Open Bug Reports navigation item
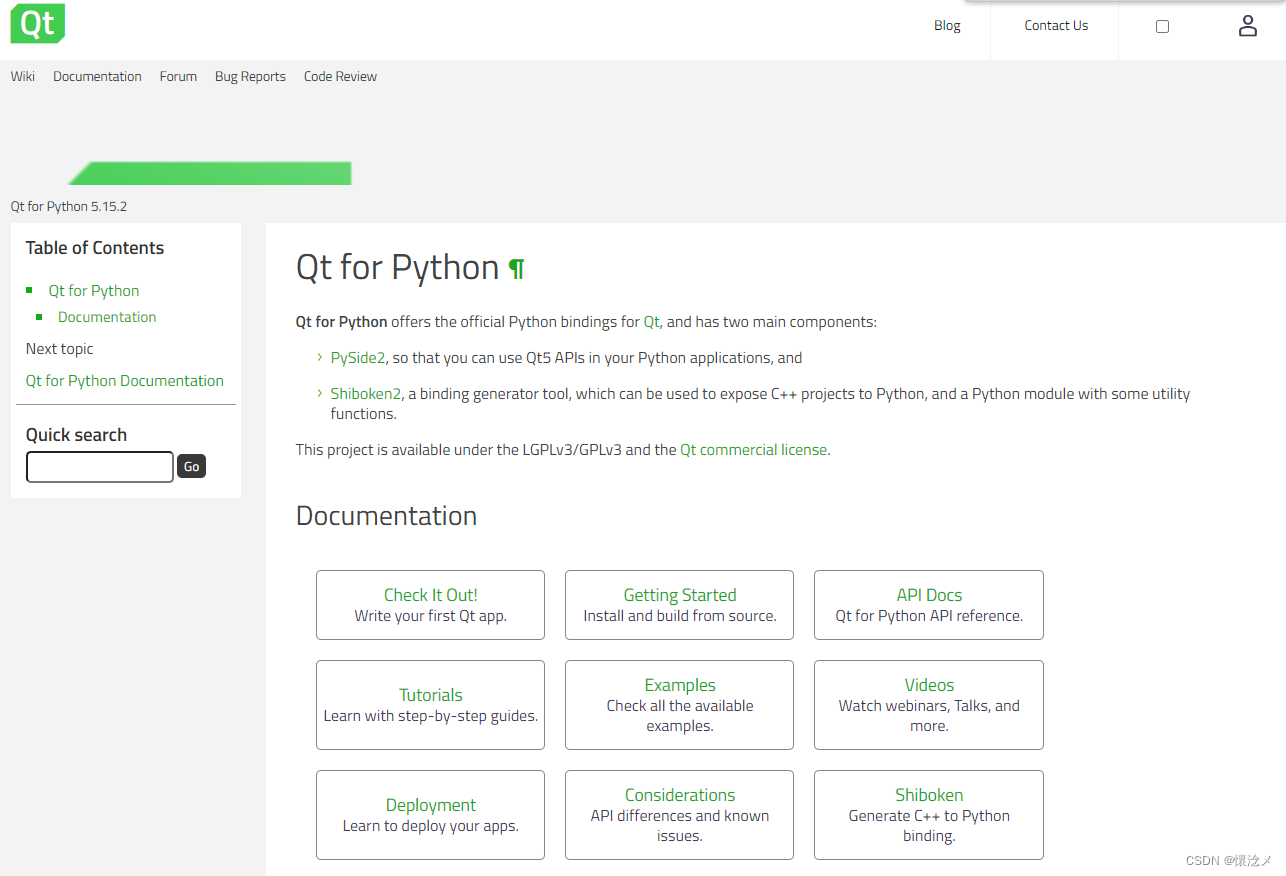 pyautogui.click(x=250, y=76)
